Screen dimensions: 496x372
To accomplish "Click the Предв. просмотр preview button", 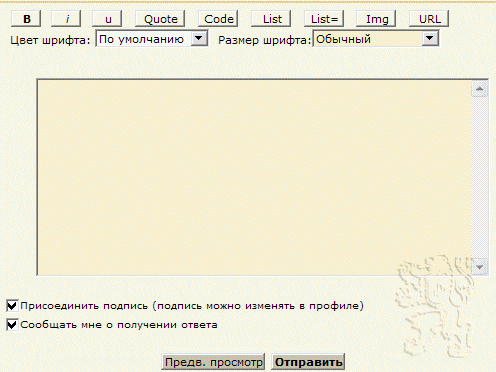I will coord(213,362).
